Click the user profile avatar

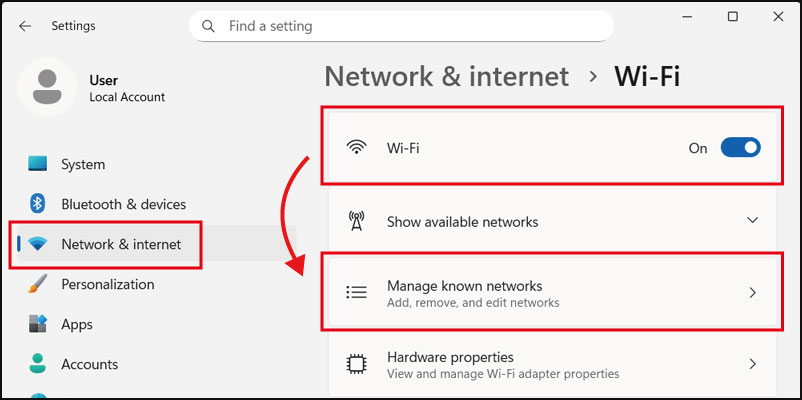[x=47, y=87]
